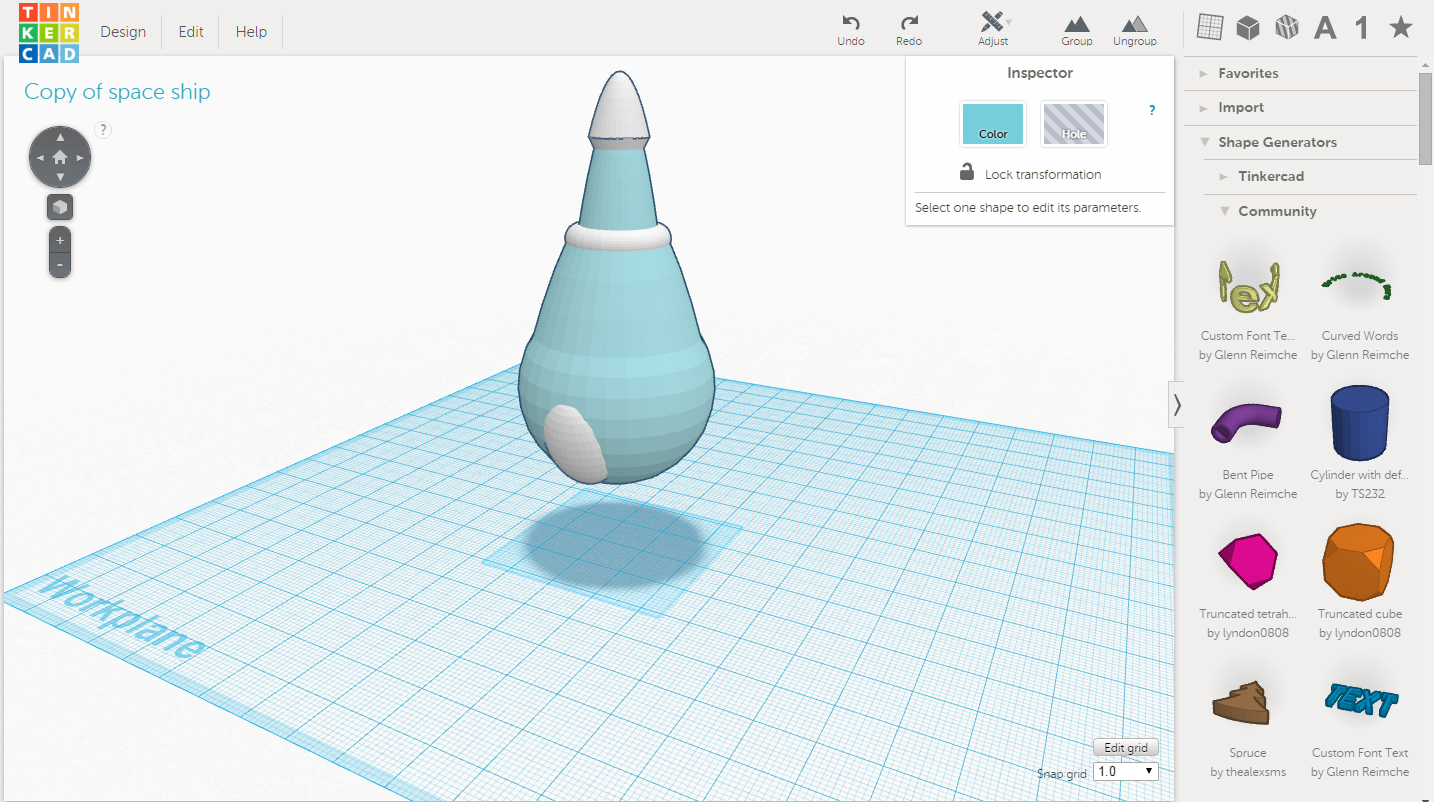This screenshot has height=802, width=1434.
Task: Select the wireframe geometric shapes icon
Action: (x=1286, y=28)
